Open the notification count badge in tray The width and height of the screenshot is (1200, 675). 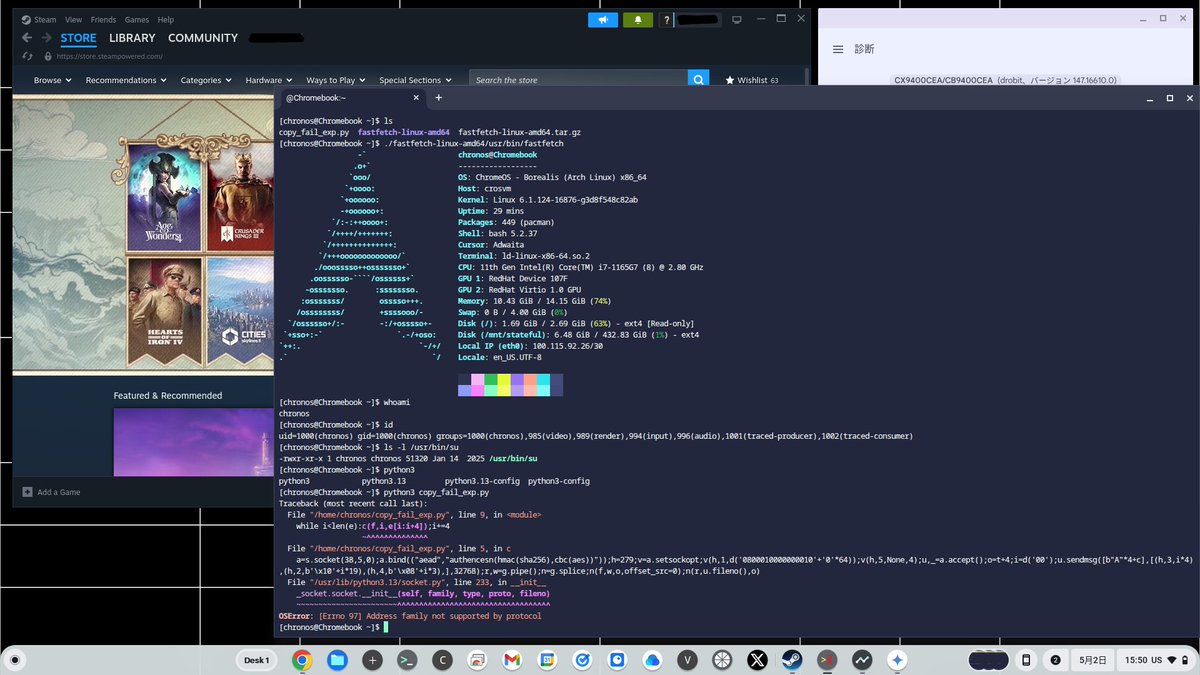click(x=1055, y=660)
